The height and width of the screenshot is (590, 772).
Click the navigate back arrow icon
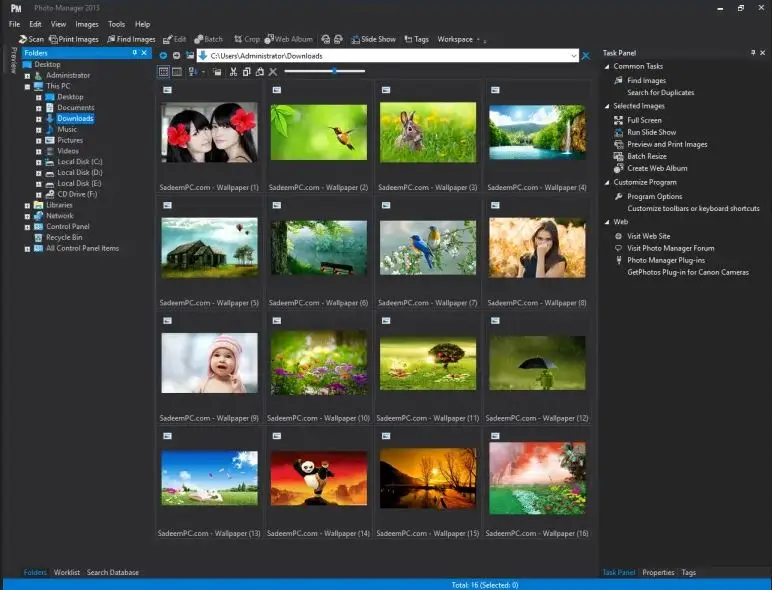pos(164,55)
